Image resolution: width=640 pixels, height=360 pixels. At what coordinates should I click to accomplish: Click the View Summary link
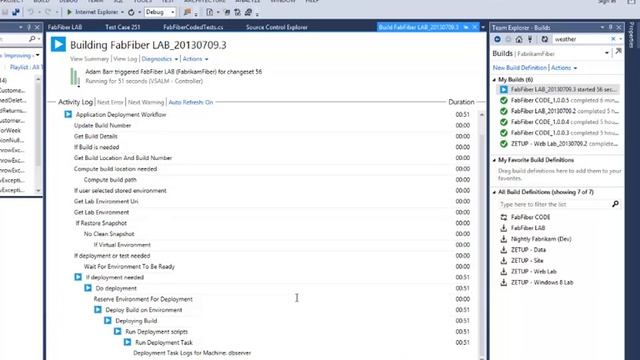click(89, 59)
